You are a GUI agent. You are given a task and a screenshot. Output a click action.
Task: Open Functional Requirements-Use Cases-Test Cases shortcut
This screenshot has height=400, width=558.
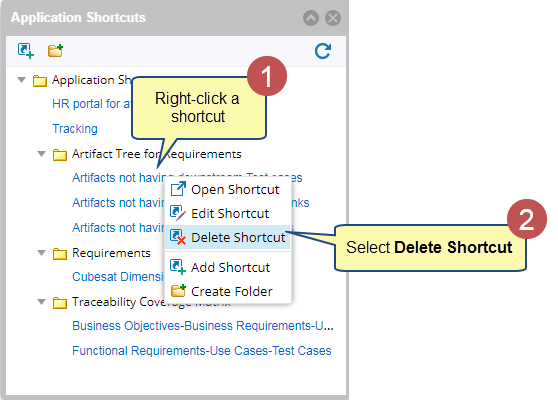pyautogui.click(x=202, y=351)
